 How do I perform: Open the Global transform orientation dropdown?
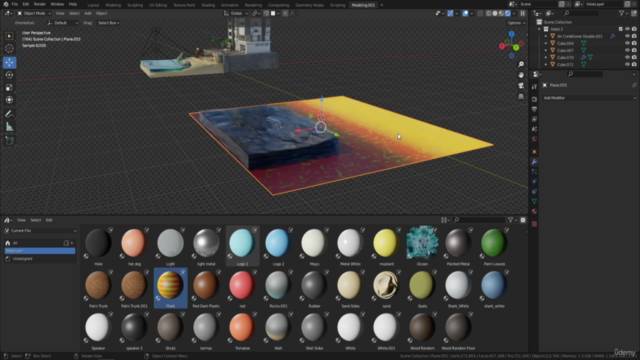tap(236, 13)
